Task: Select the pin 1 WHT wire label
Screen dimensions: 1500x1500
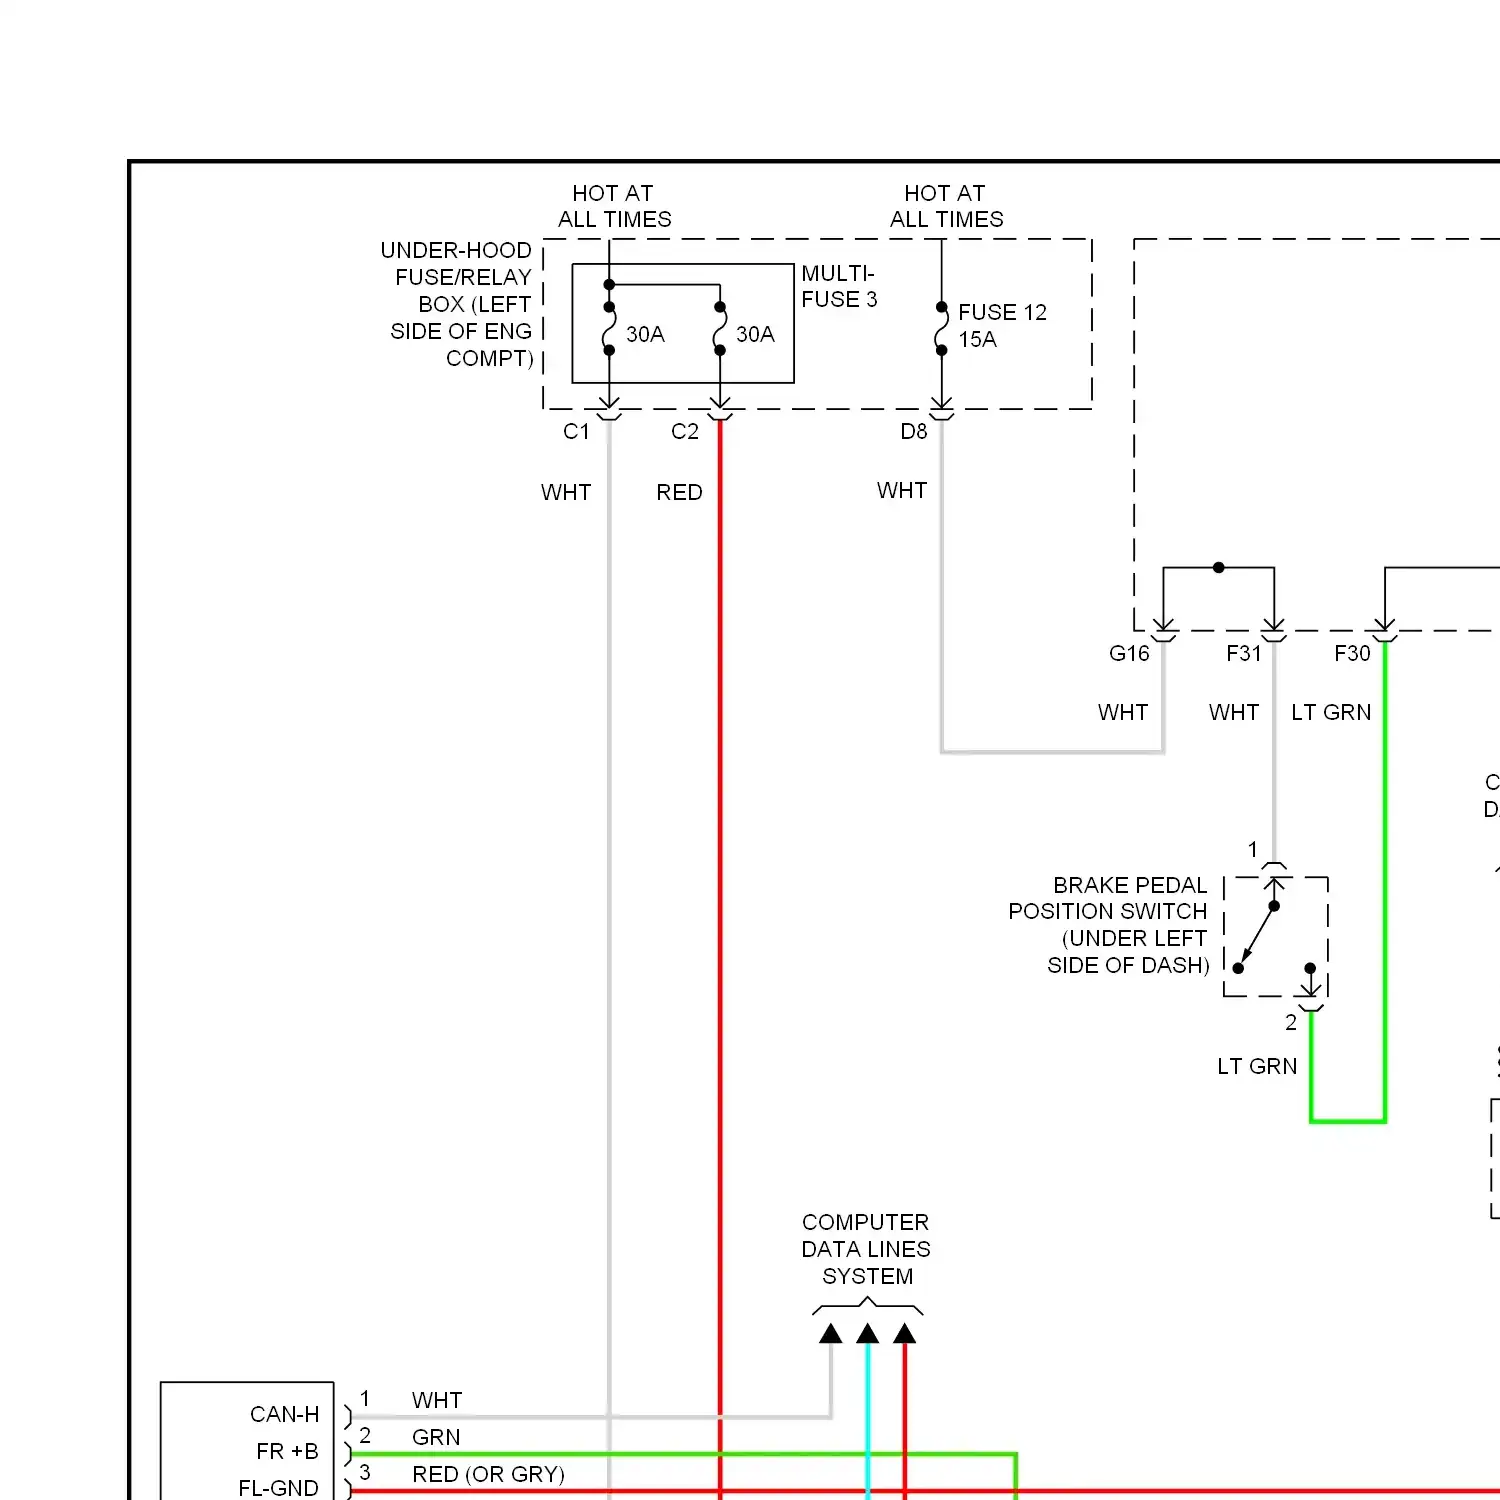Action: pyautogui.click(x=437, y=1400)
